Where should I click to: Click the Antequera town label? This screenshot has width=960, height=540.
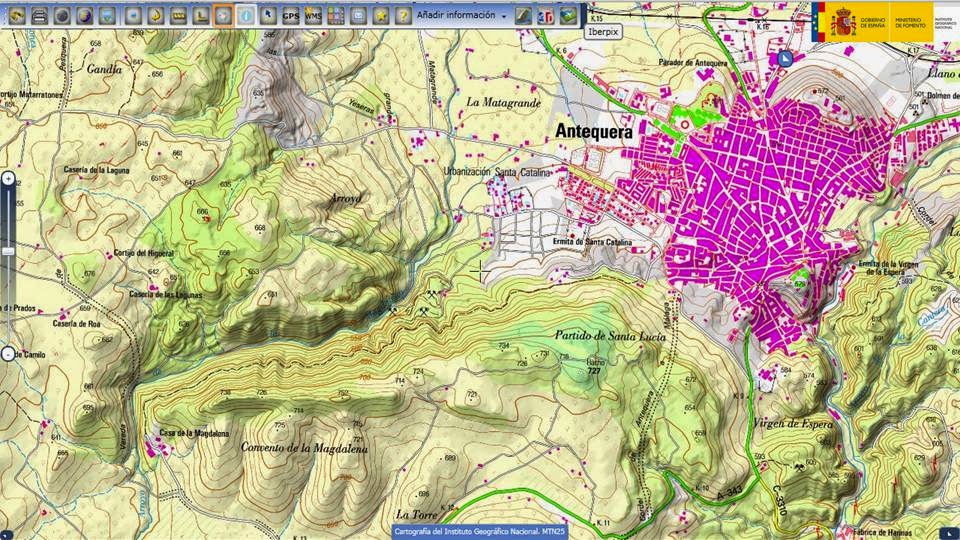click(x=594, y=132)
